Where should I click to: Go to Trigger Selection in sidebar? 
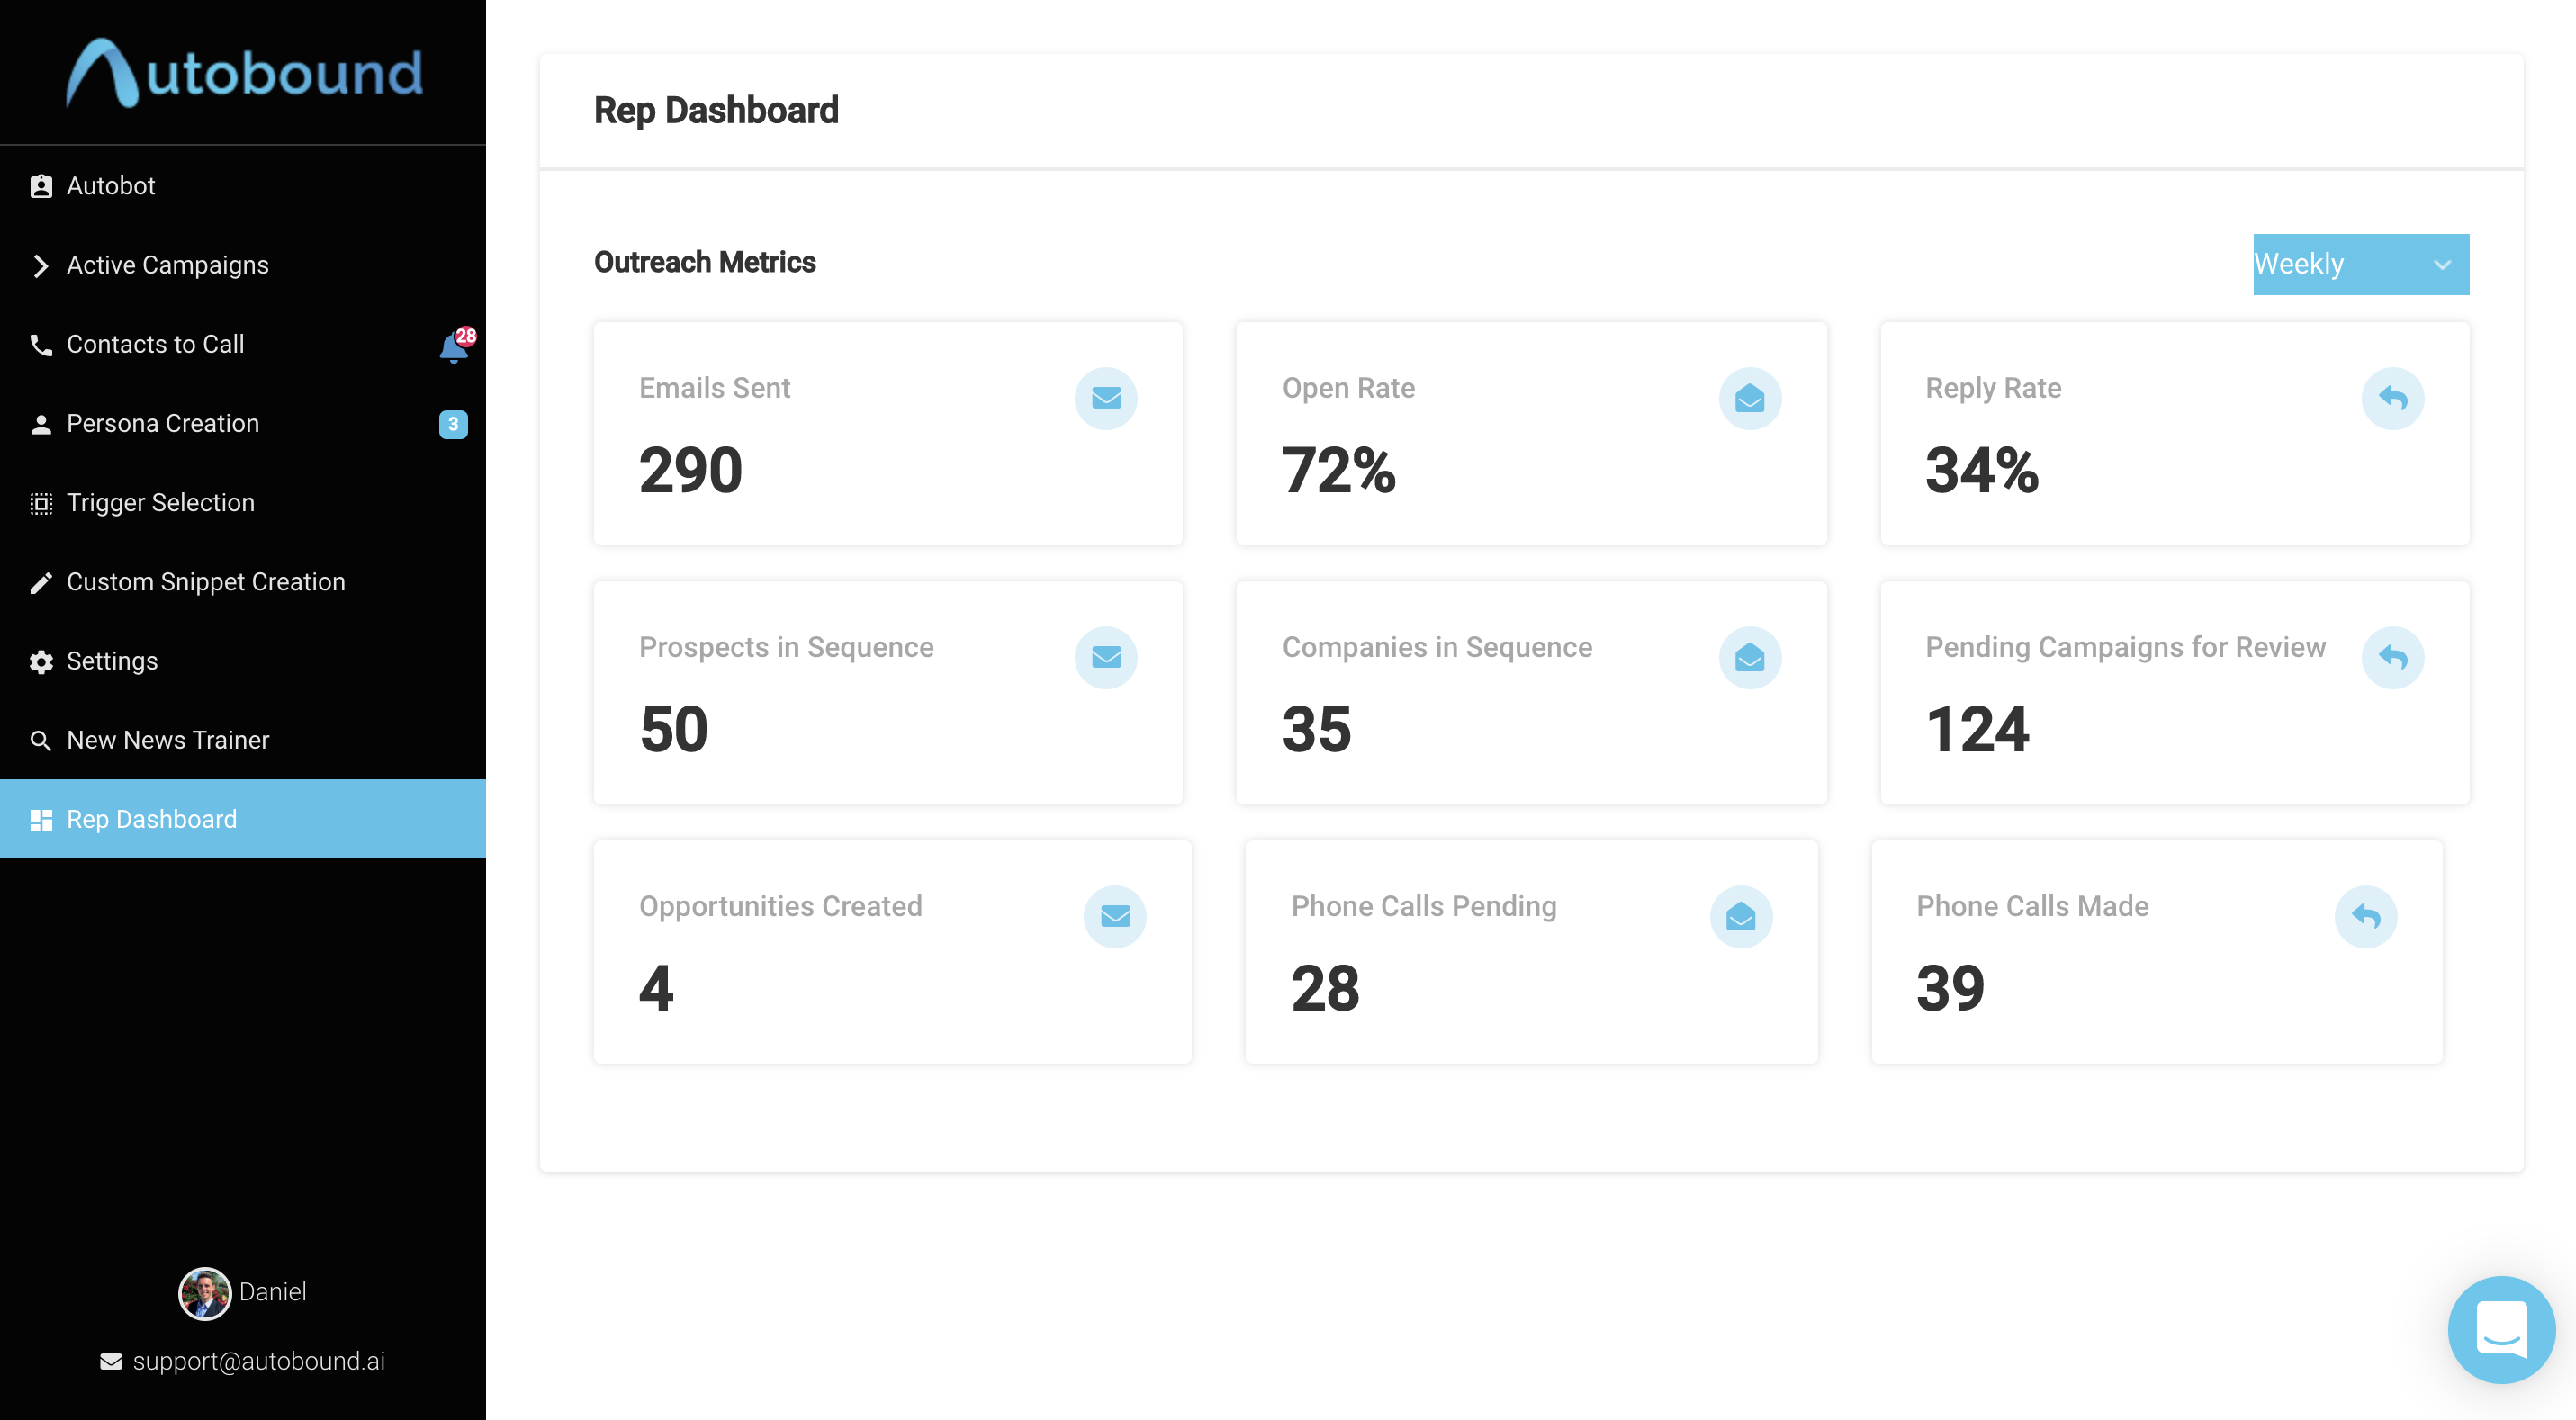[160, 502]
